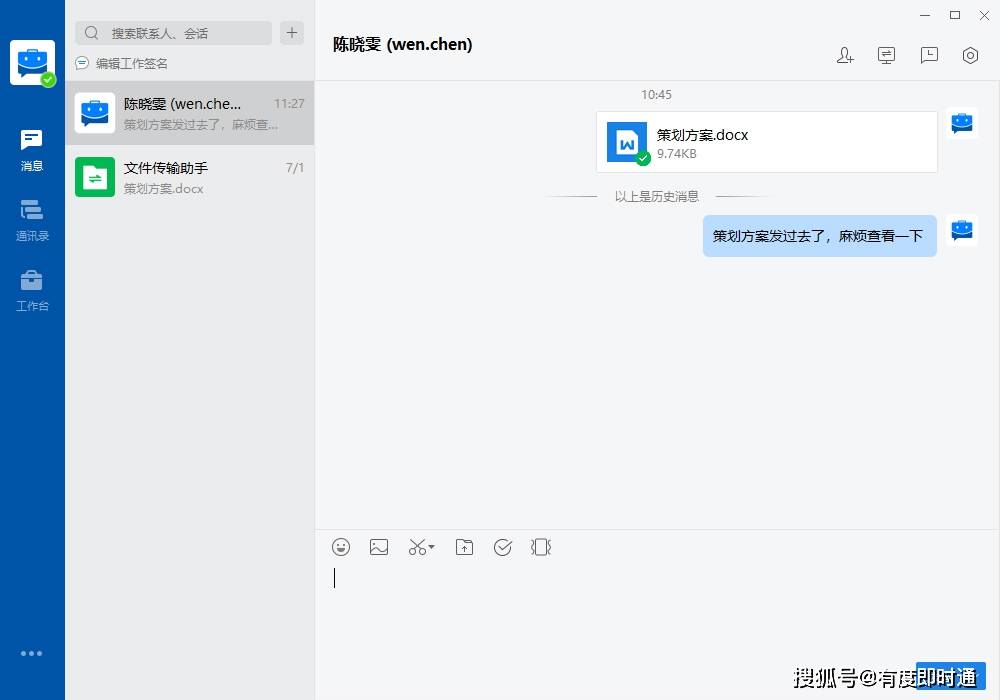The image size is (1000, 700).
Task: Take a screenshot with the scissors icon
Action: tap(417, 547)
